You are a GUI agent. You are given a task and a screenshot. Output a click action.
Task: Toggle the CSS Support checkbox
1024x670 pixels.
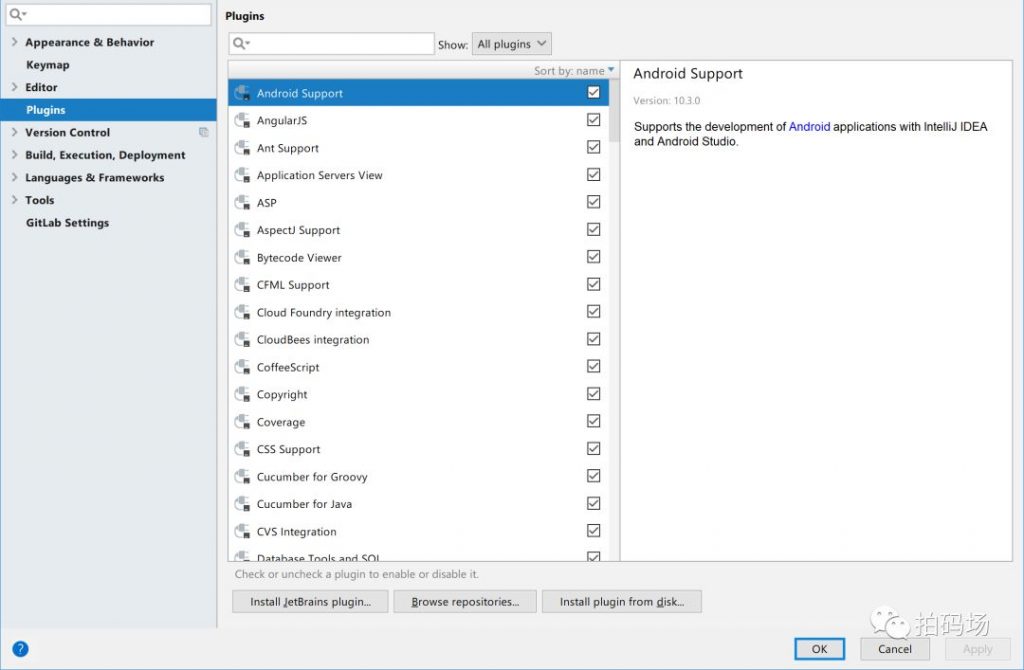click(x=593, y=449)
